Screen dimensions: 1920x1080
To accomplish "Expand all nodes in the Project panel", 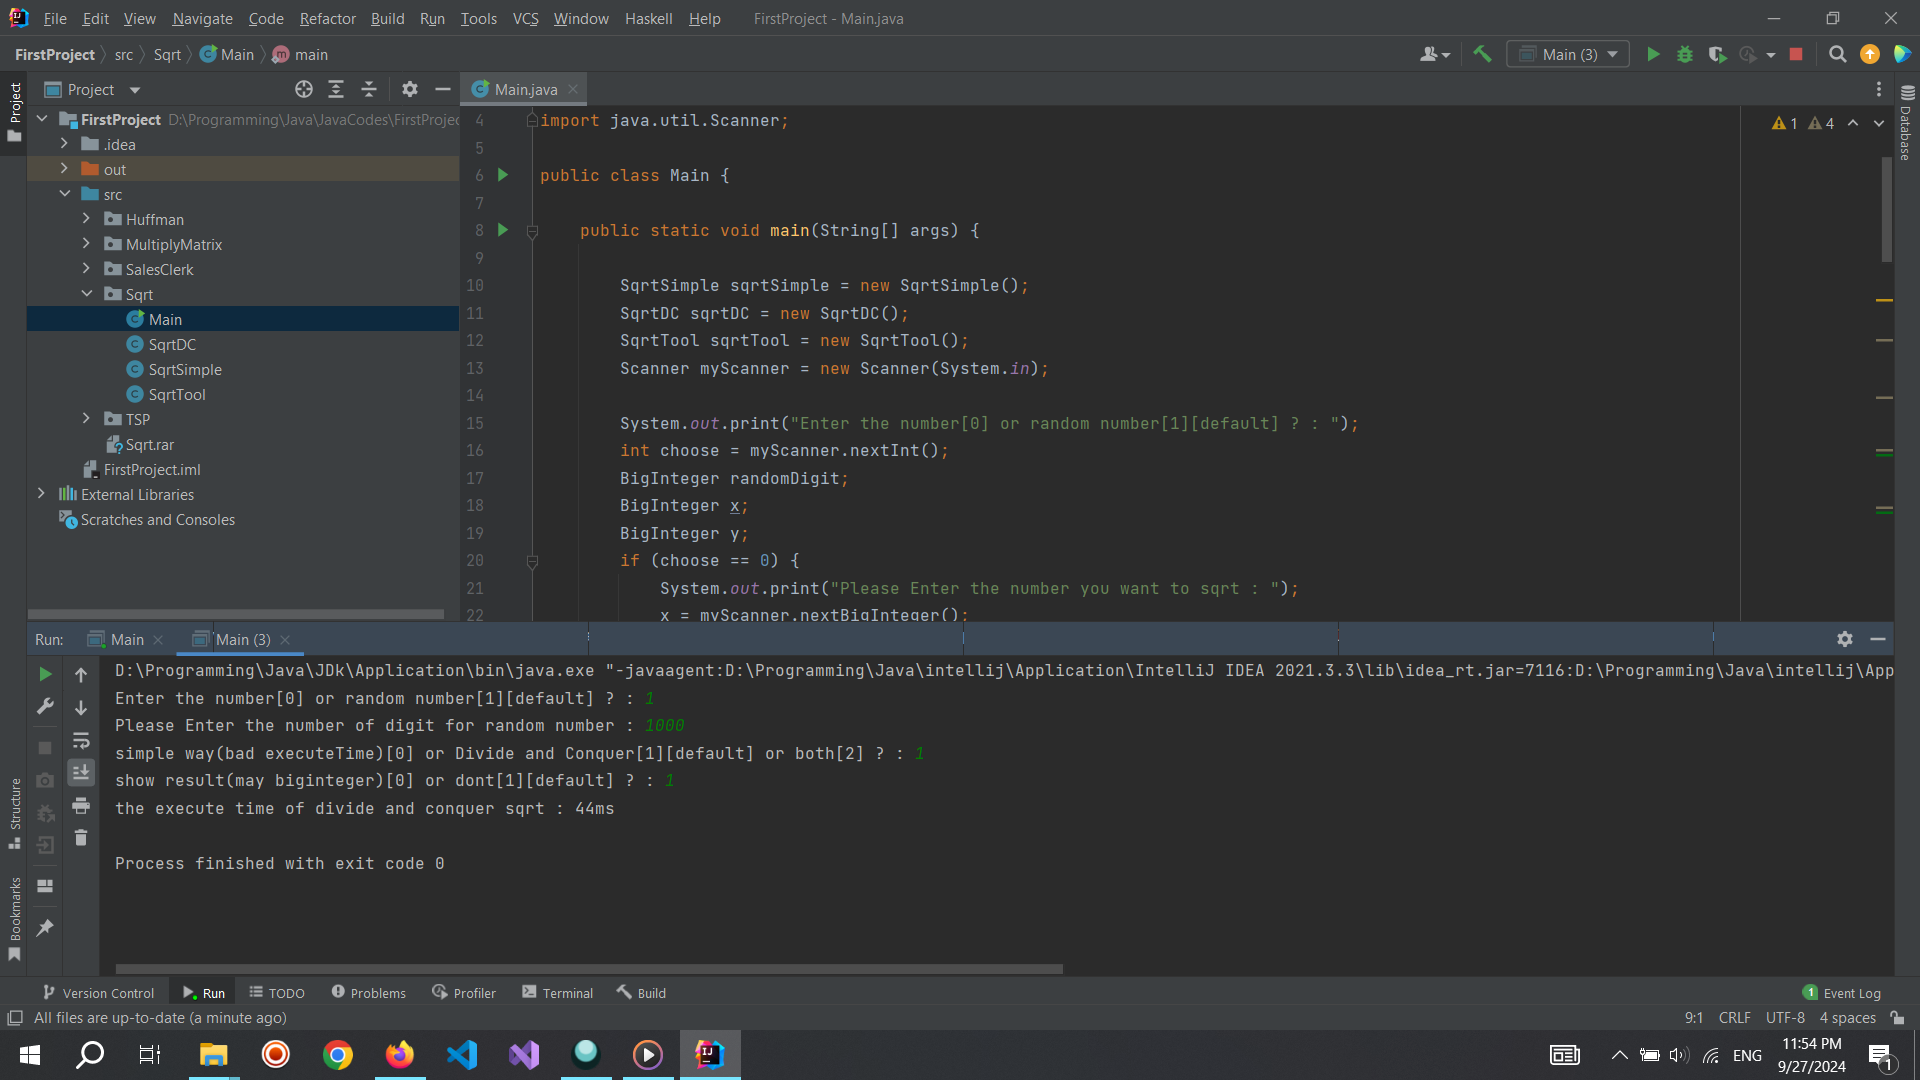I will coord(336,90).
